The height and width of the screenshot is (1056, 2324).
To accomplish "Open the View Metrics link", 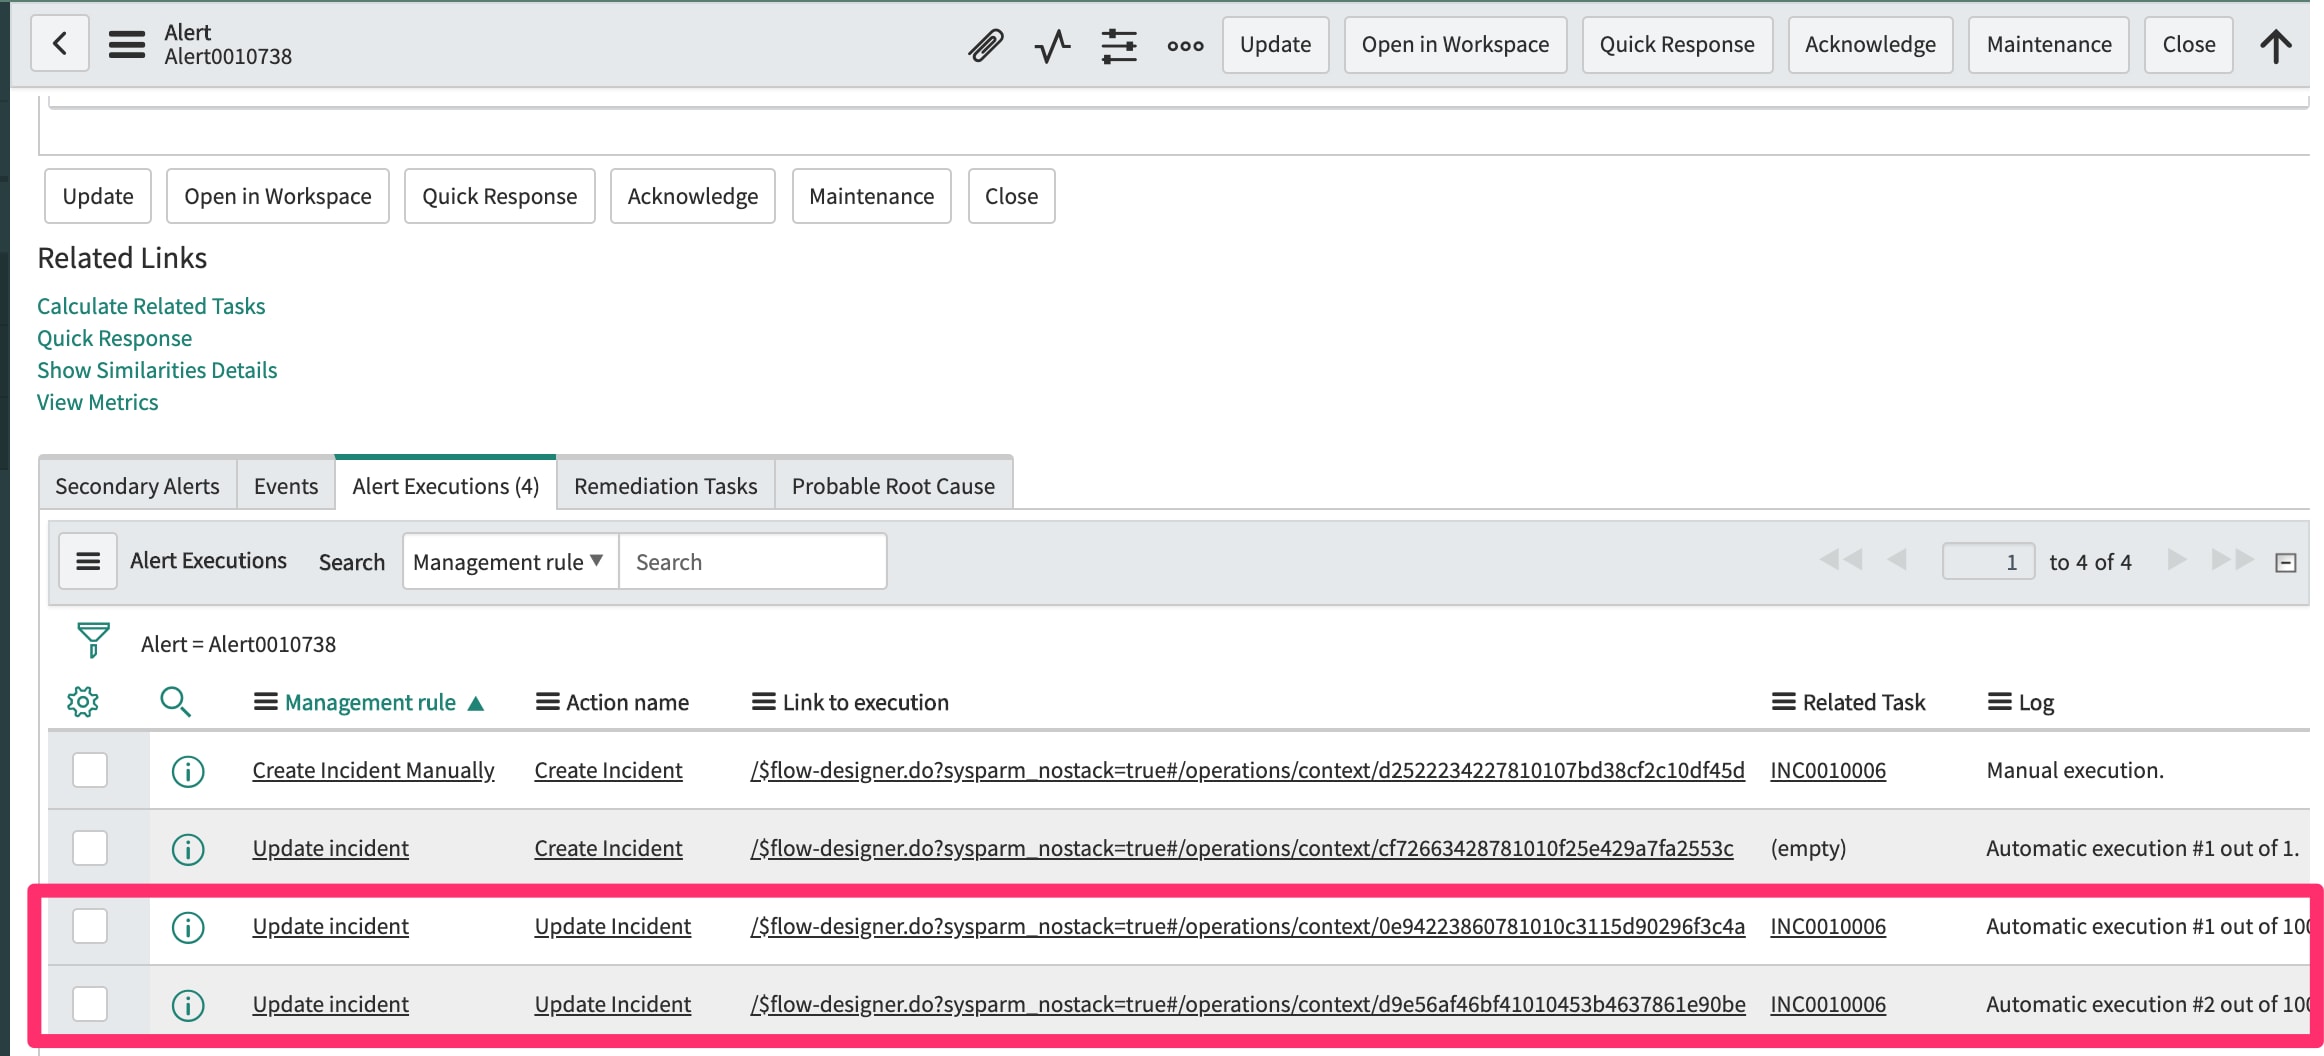I will click(x=98, y=402).
